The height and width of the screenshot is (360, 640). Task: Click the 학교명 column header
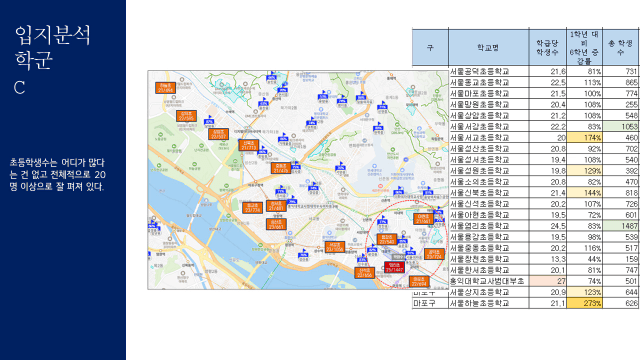(489, 47)
